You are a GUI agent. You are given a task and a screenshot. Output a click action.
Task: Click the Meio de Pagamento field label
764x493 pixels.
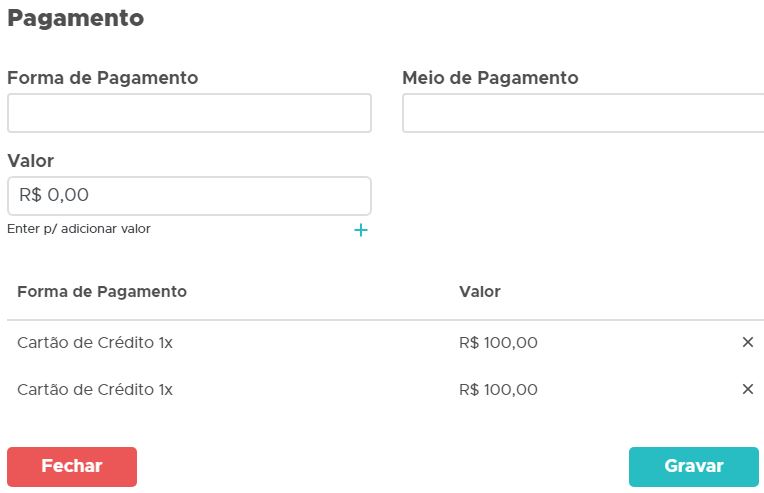490,78
